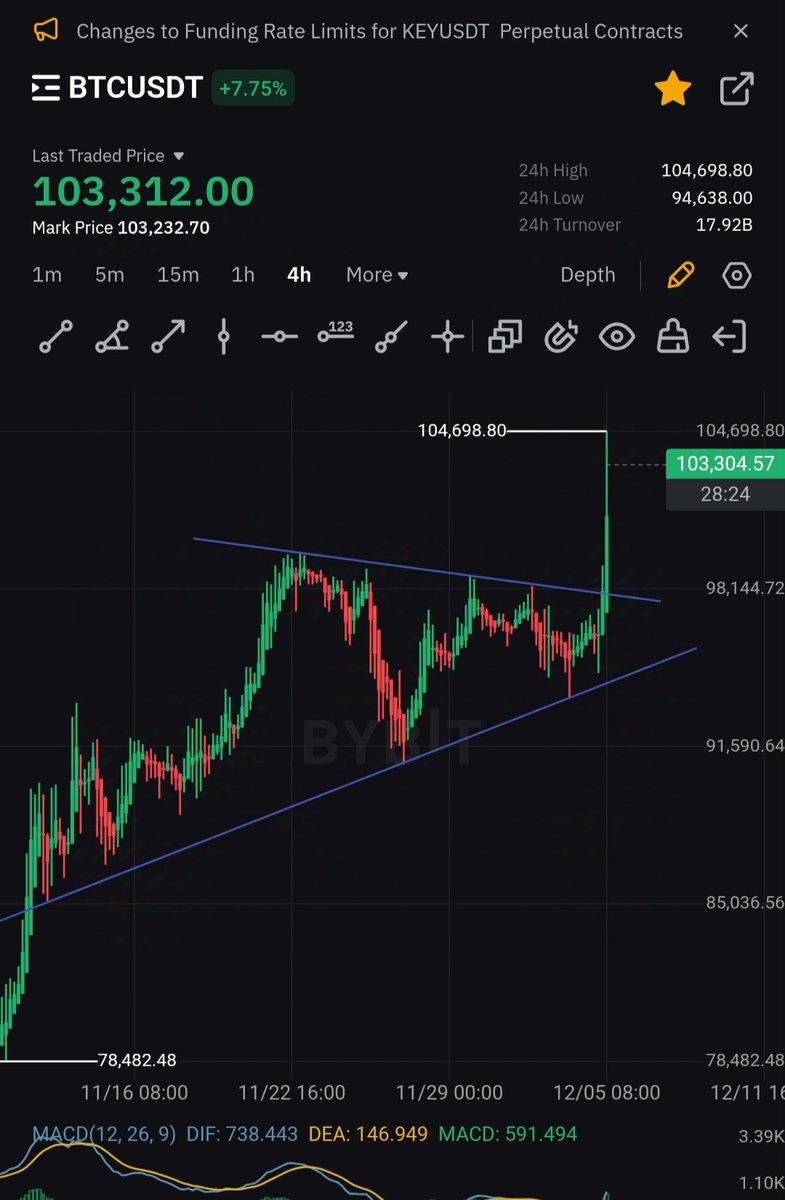Viewport: 785px width, 1200px height.
Task: Select the extended ray line tool
Action: pyautogui.click(x=392, y=337)
